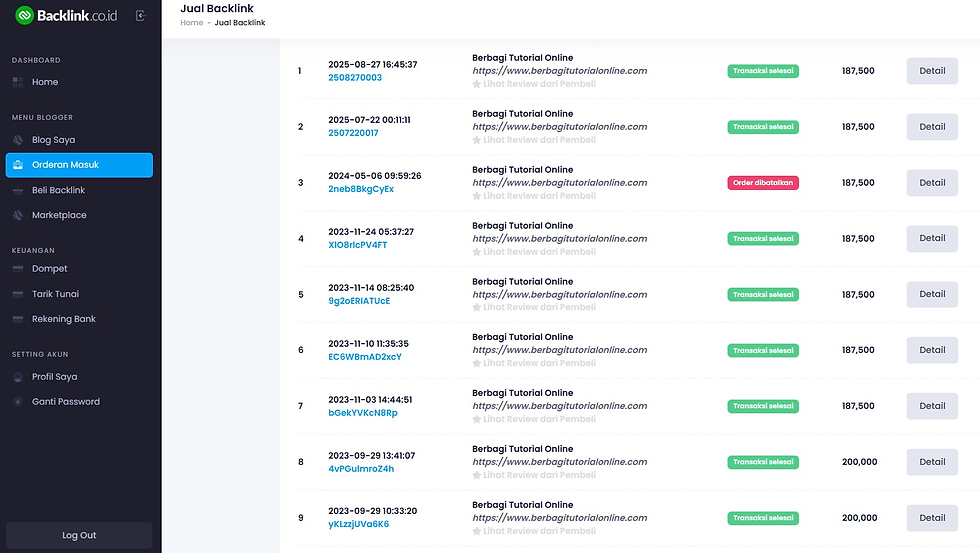Open Detail for order 4vPGulmroZ4h
This screenshot has height=553, width=980.
(x=932, y=462)
